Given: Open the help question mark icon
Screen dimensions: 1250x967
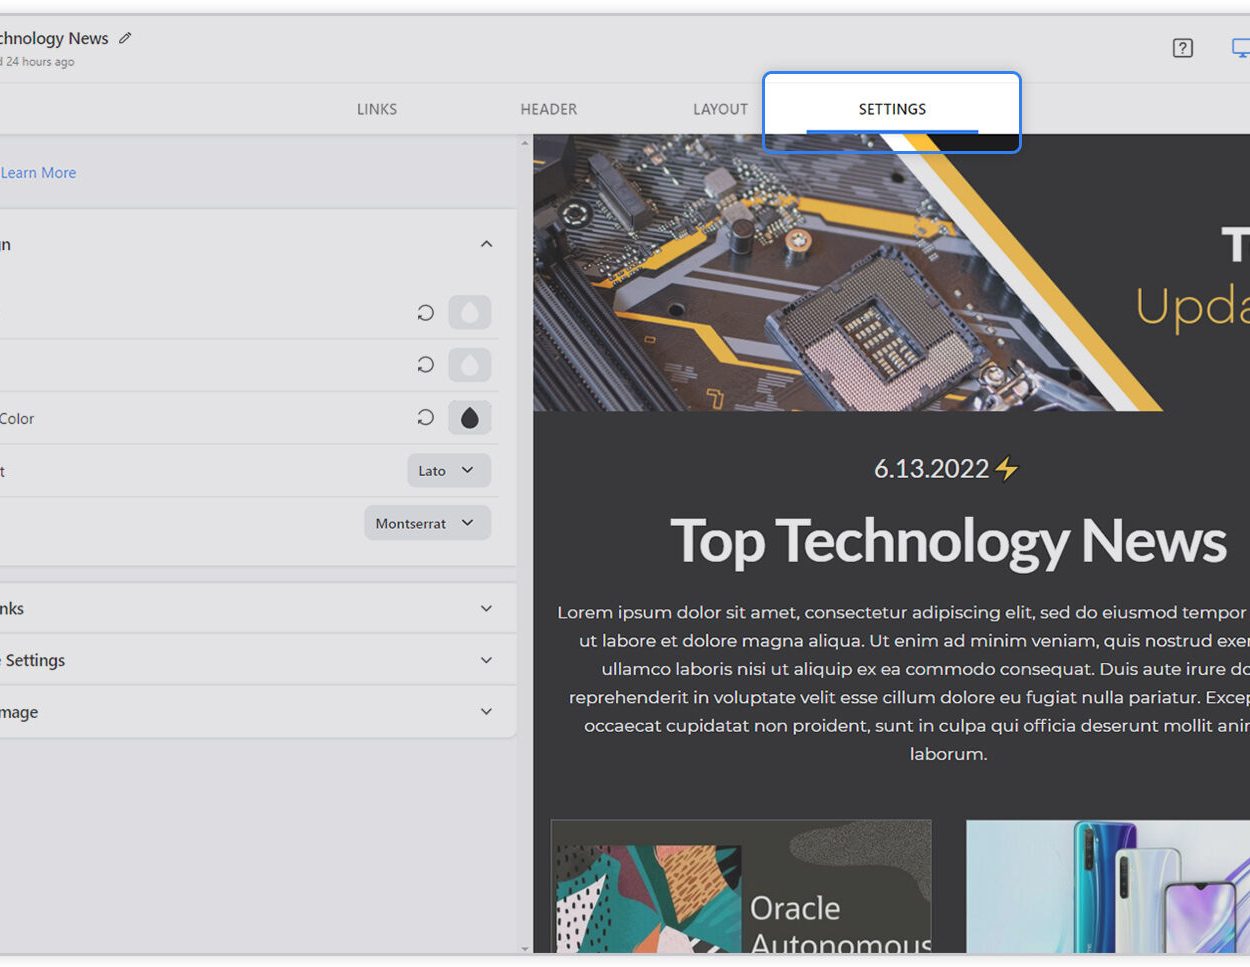Looking at the screenshot, I should [x=1183, y=48].
